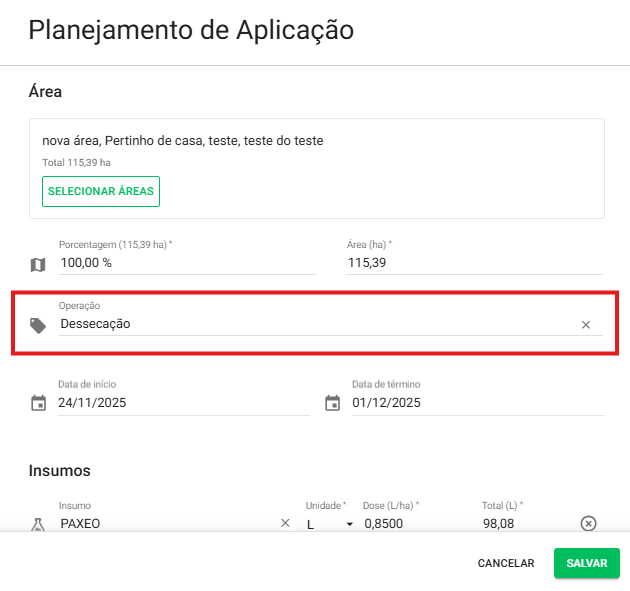Clear the Dessecação operation value
630x591 pixels.
586,325
